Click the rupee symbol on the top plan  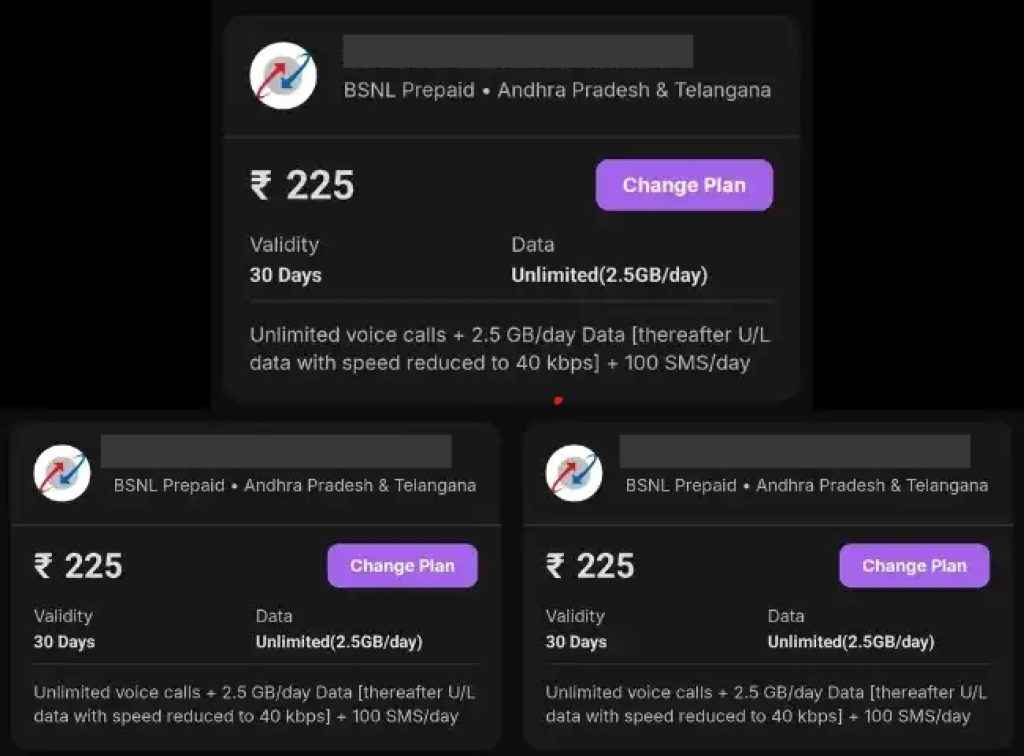tap(259, 185)
